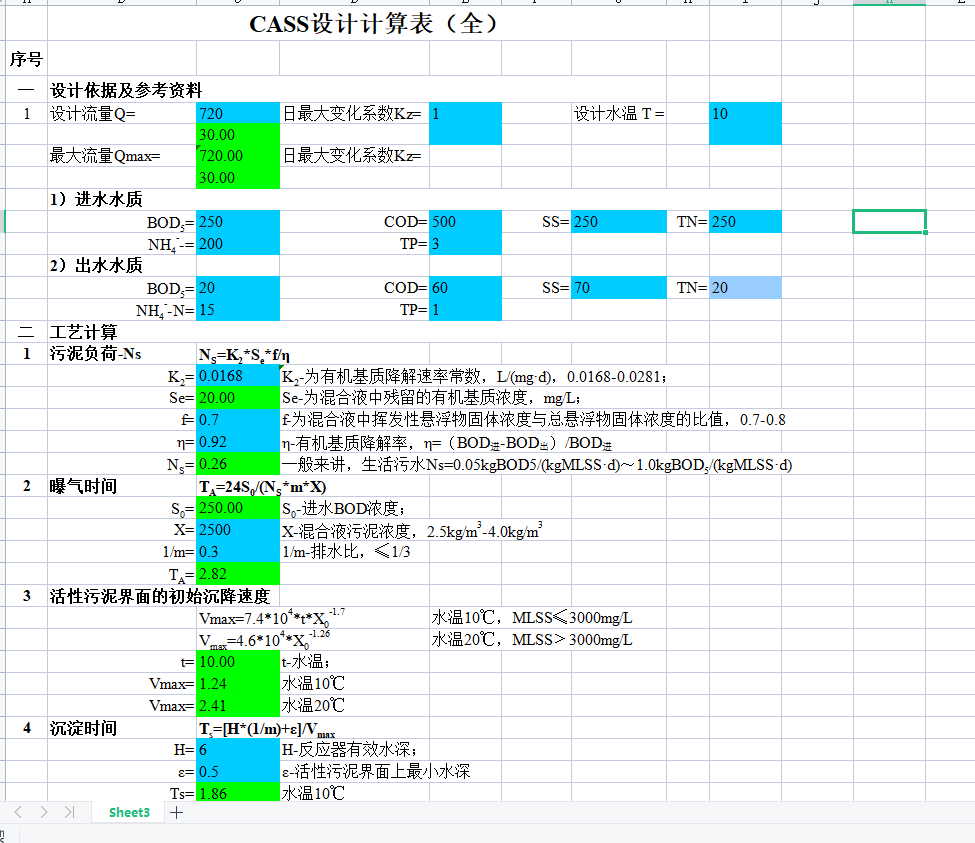
Task: Add a new sheet with plus icon
Action: click(177, 812)
